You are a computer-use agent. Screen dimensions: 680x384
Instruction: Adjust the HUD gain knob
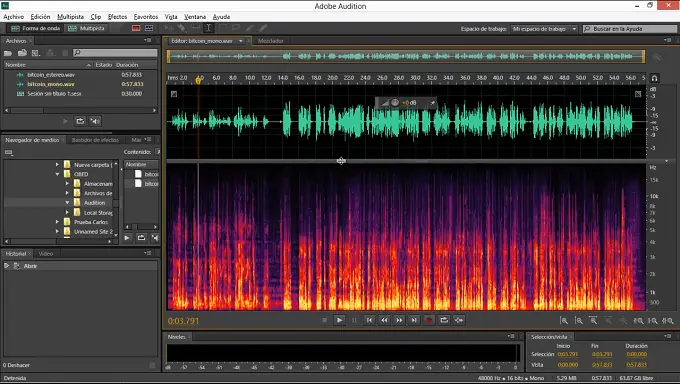coord(395,102)
